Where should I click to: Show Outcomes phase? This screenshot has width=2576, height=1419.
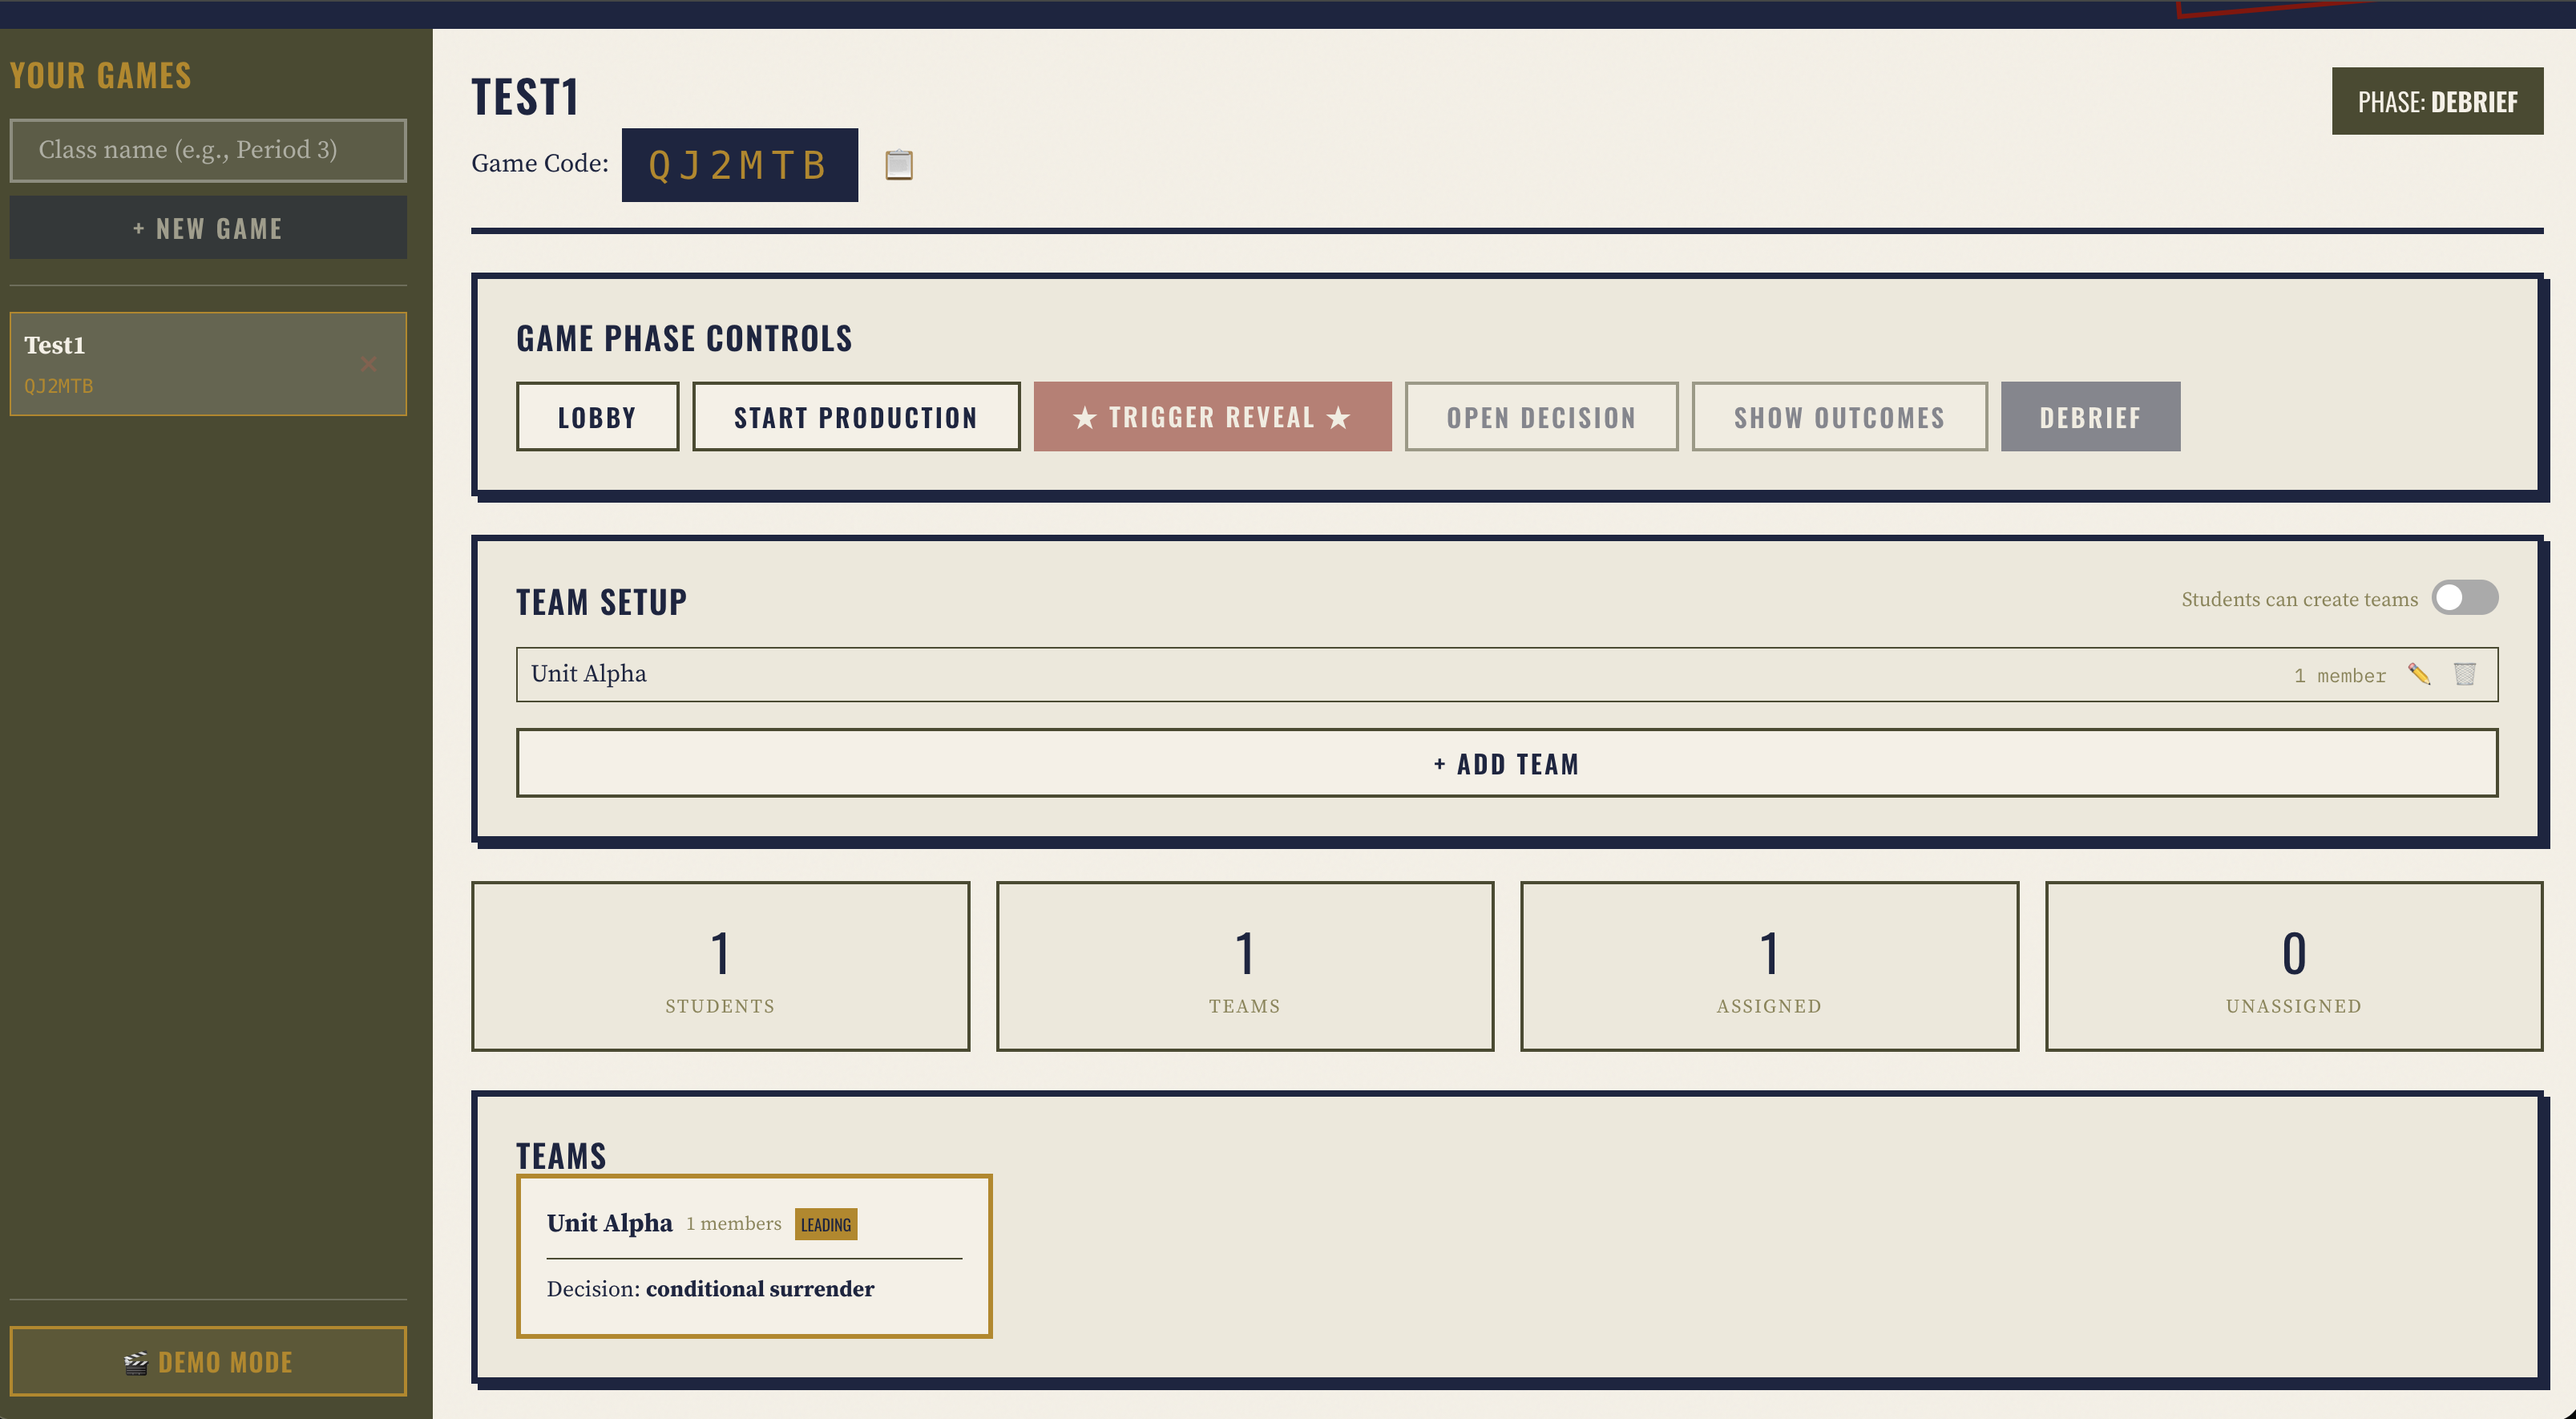point(1839,417)
